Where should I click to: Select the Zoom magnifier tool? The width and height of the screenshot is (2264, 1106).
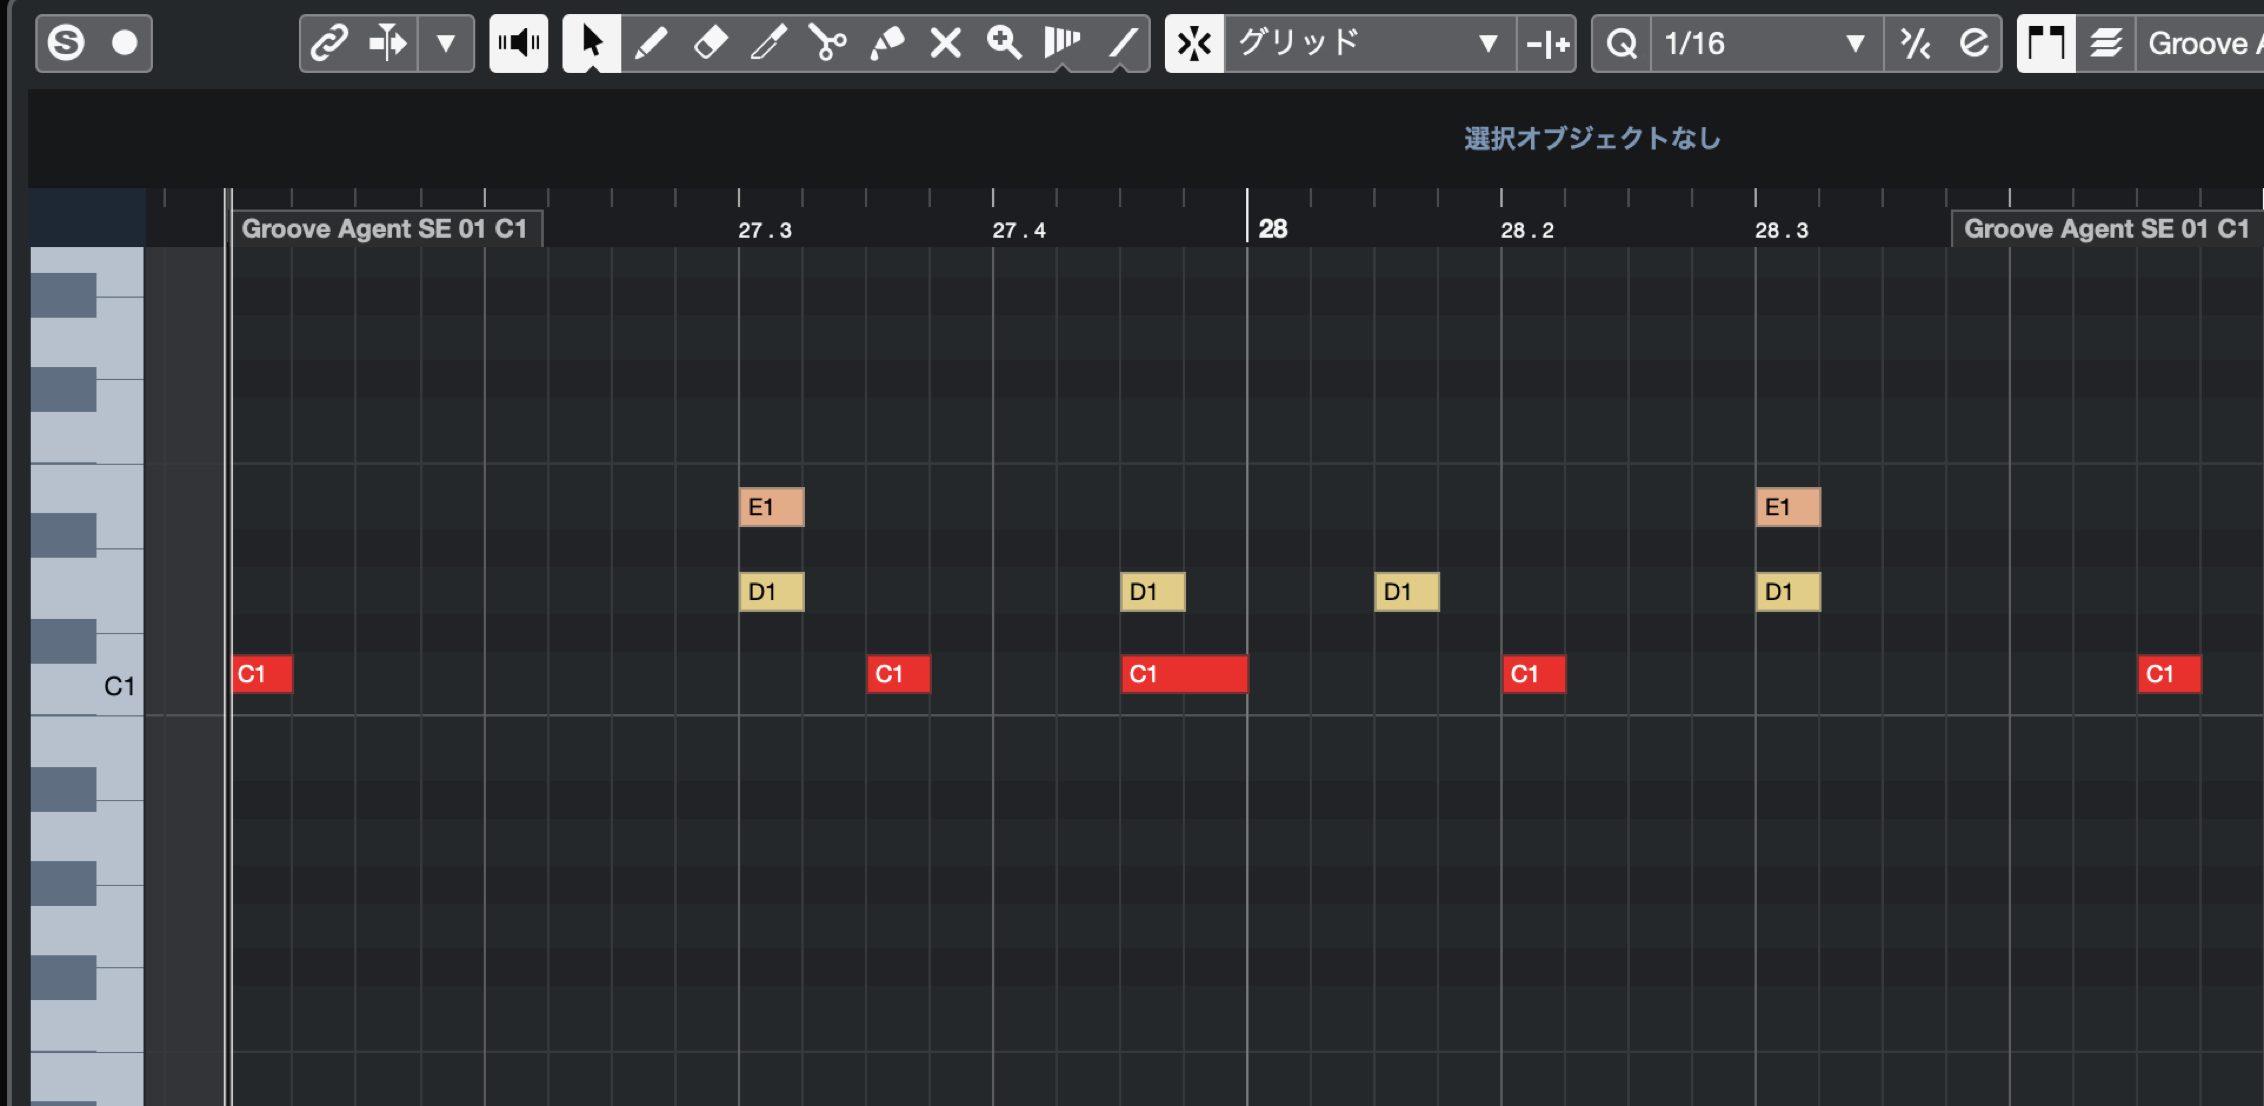click(1004, 43)
